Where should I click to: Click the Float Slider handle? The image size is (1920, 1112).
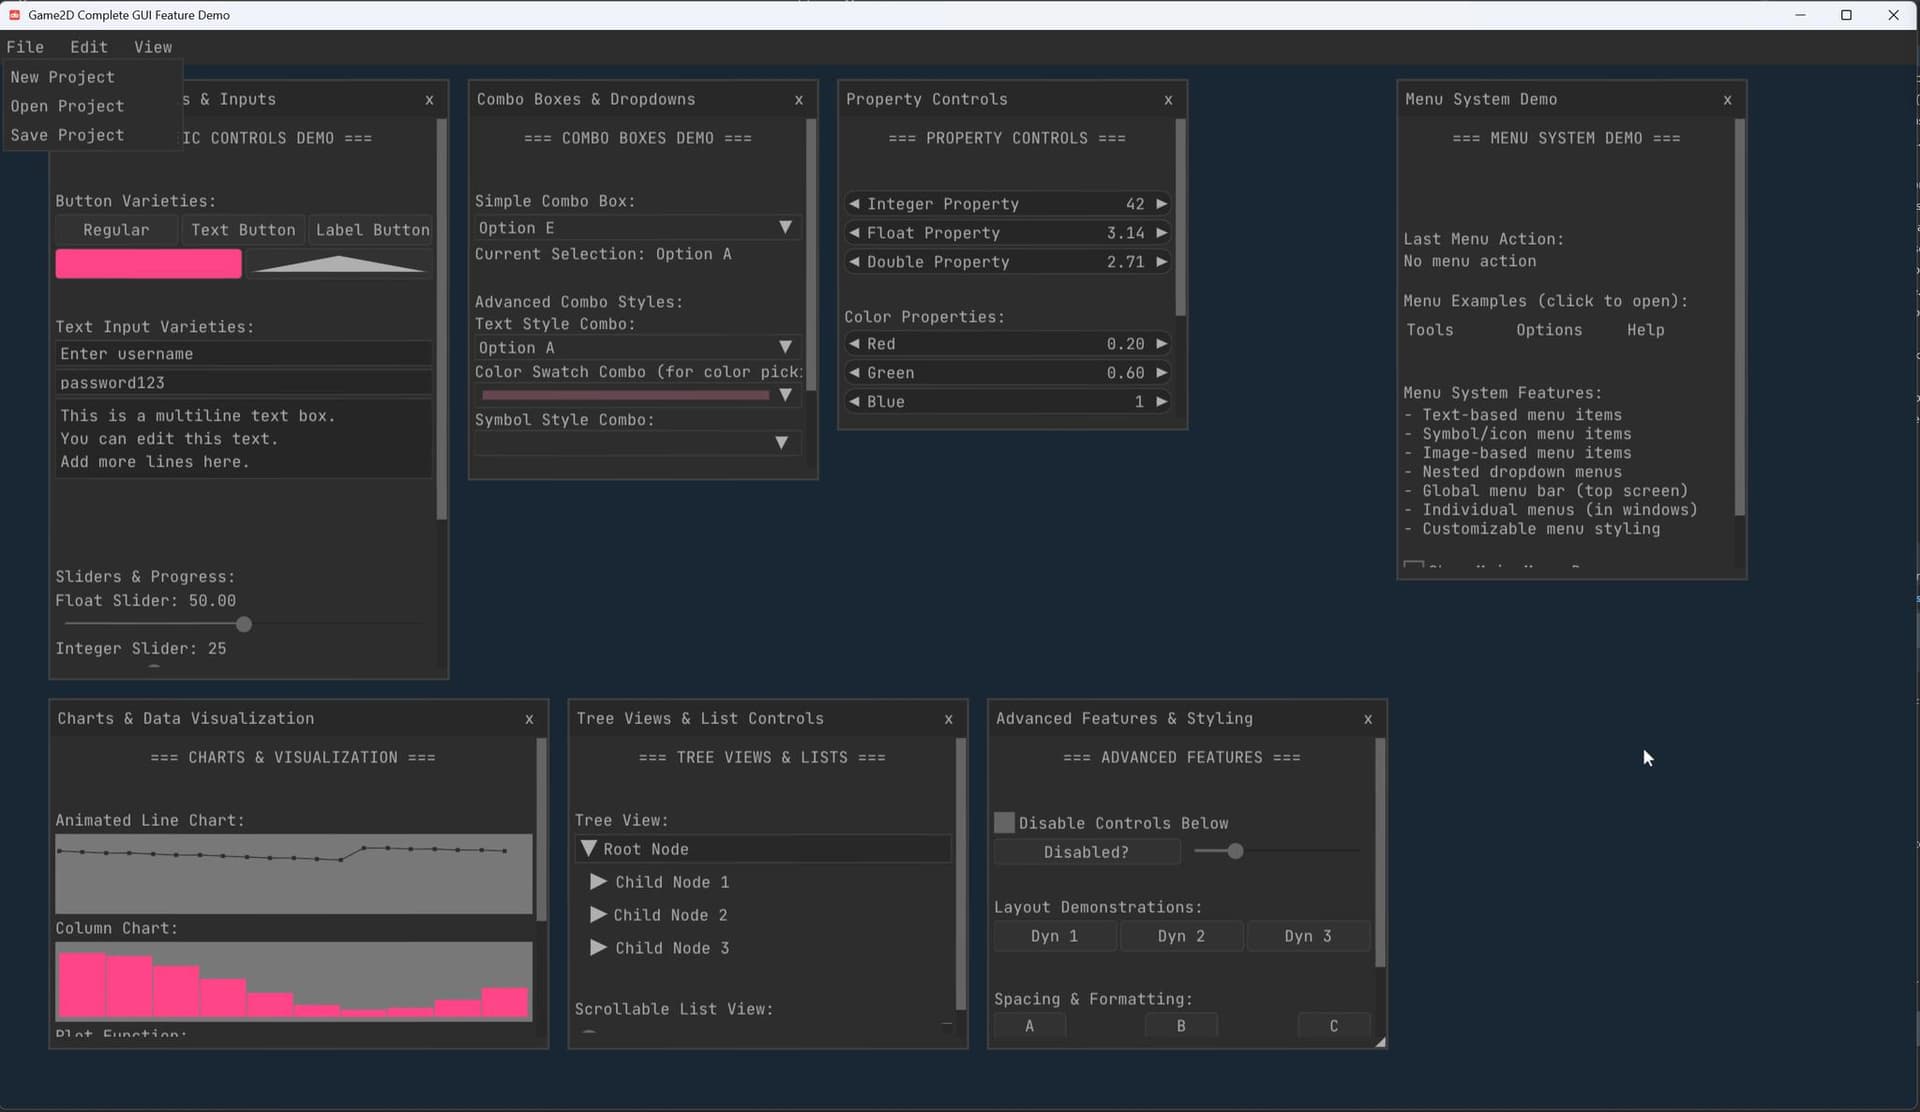coord(244,625)
